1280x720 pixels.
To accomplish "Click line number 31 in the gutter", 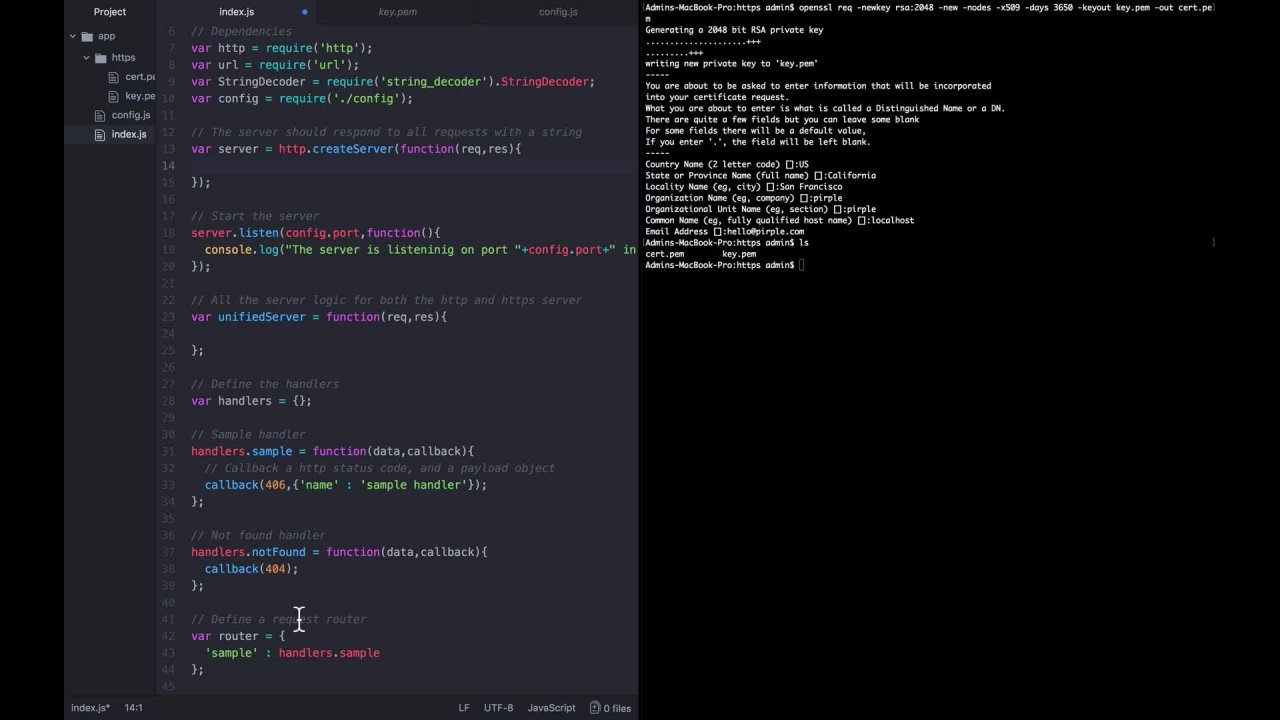I will coord(169,451).
